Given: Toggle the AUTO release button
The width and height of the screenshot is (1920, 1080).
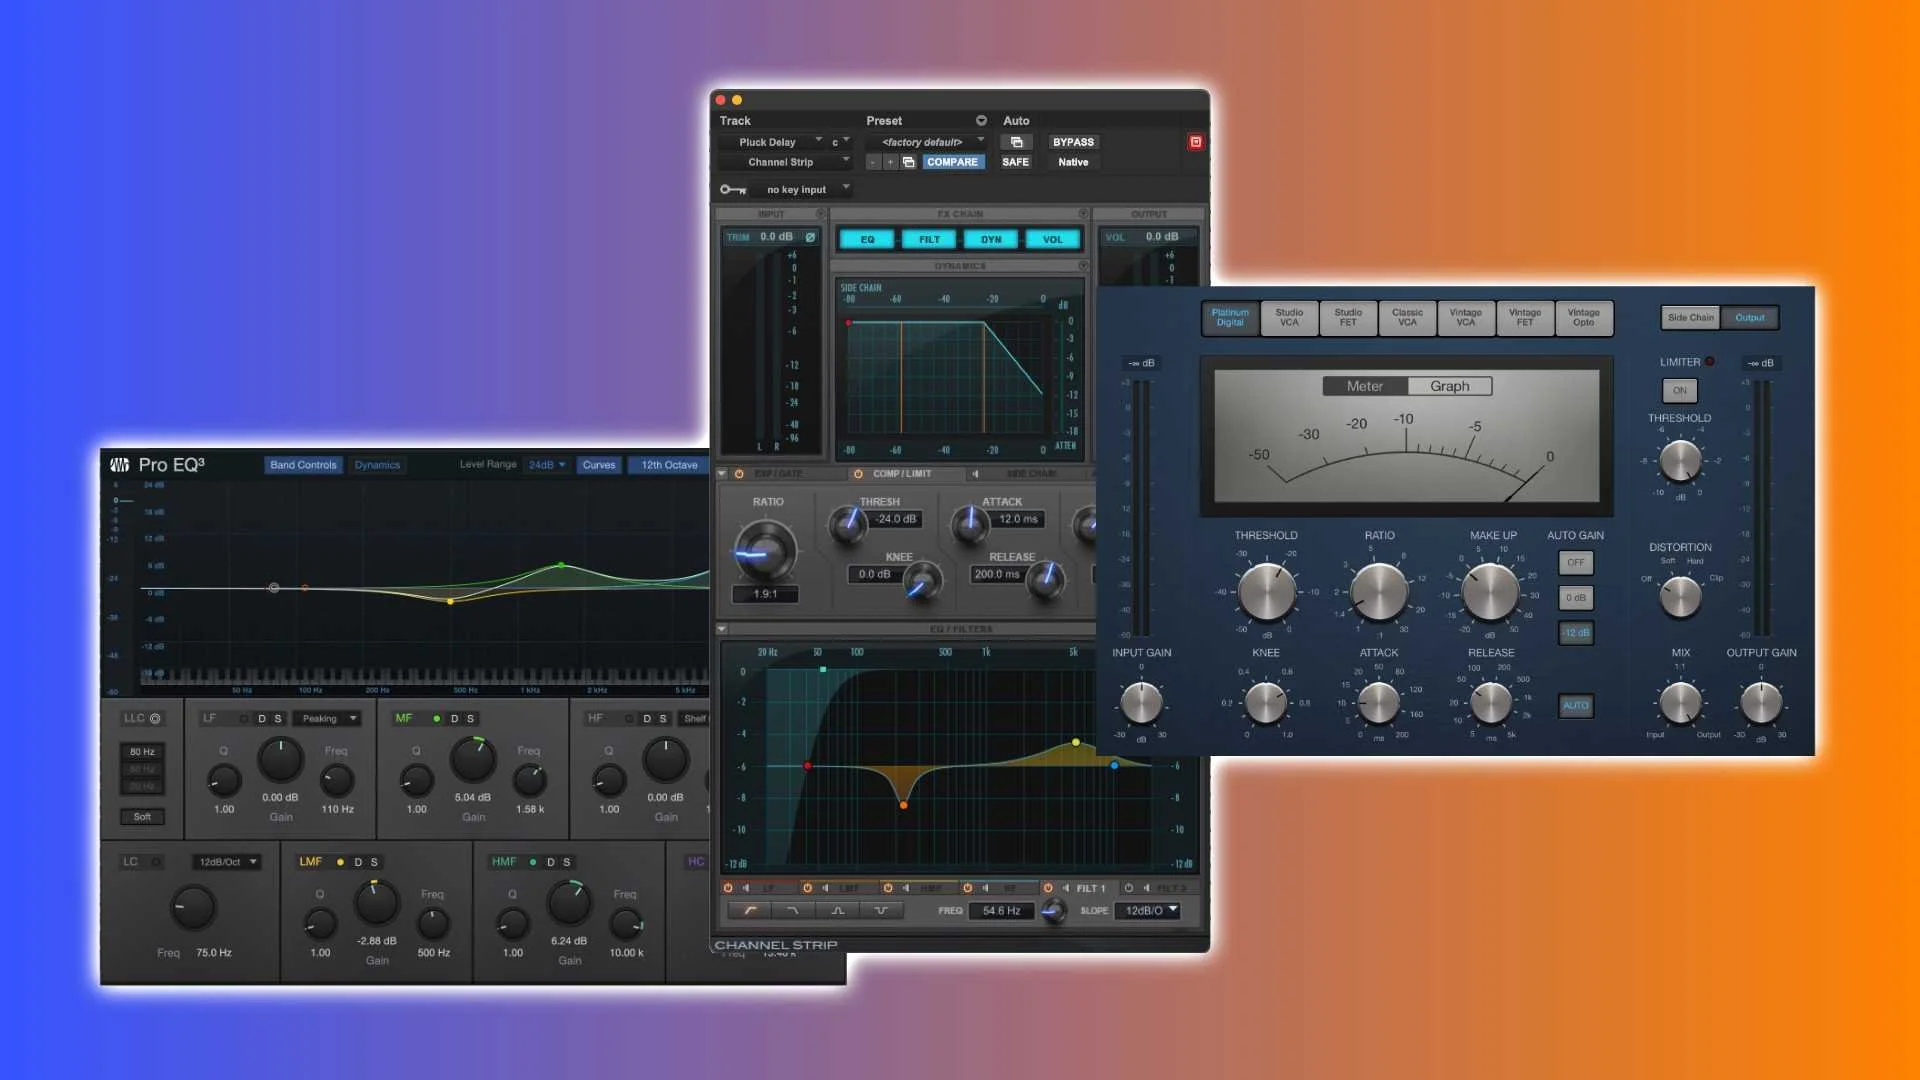Looking at the screenshot, I should [1575, 706].
